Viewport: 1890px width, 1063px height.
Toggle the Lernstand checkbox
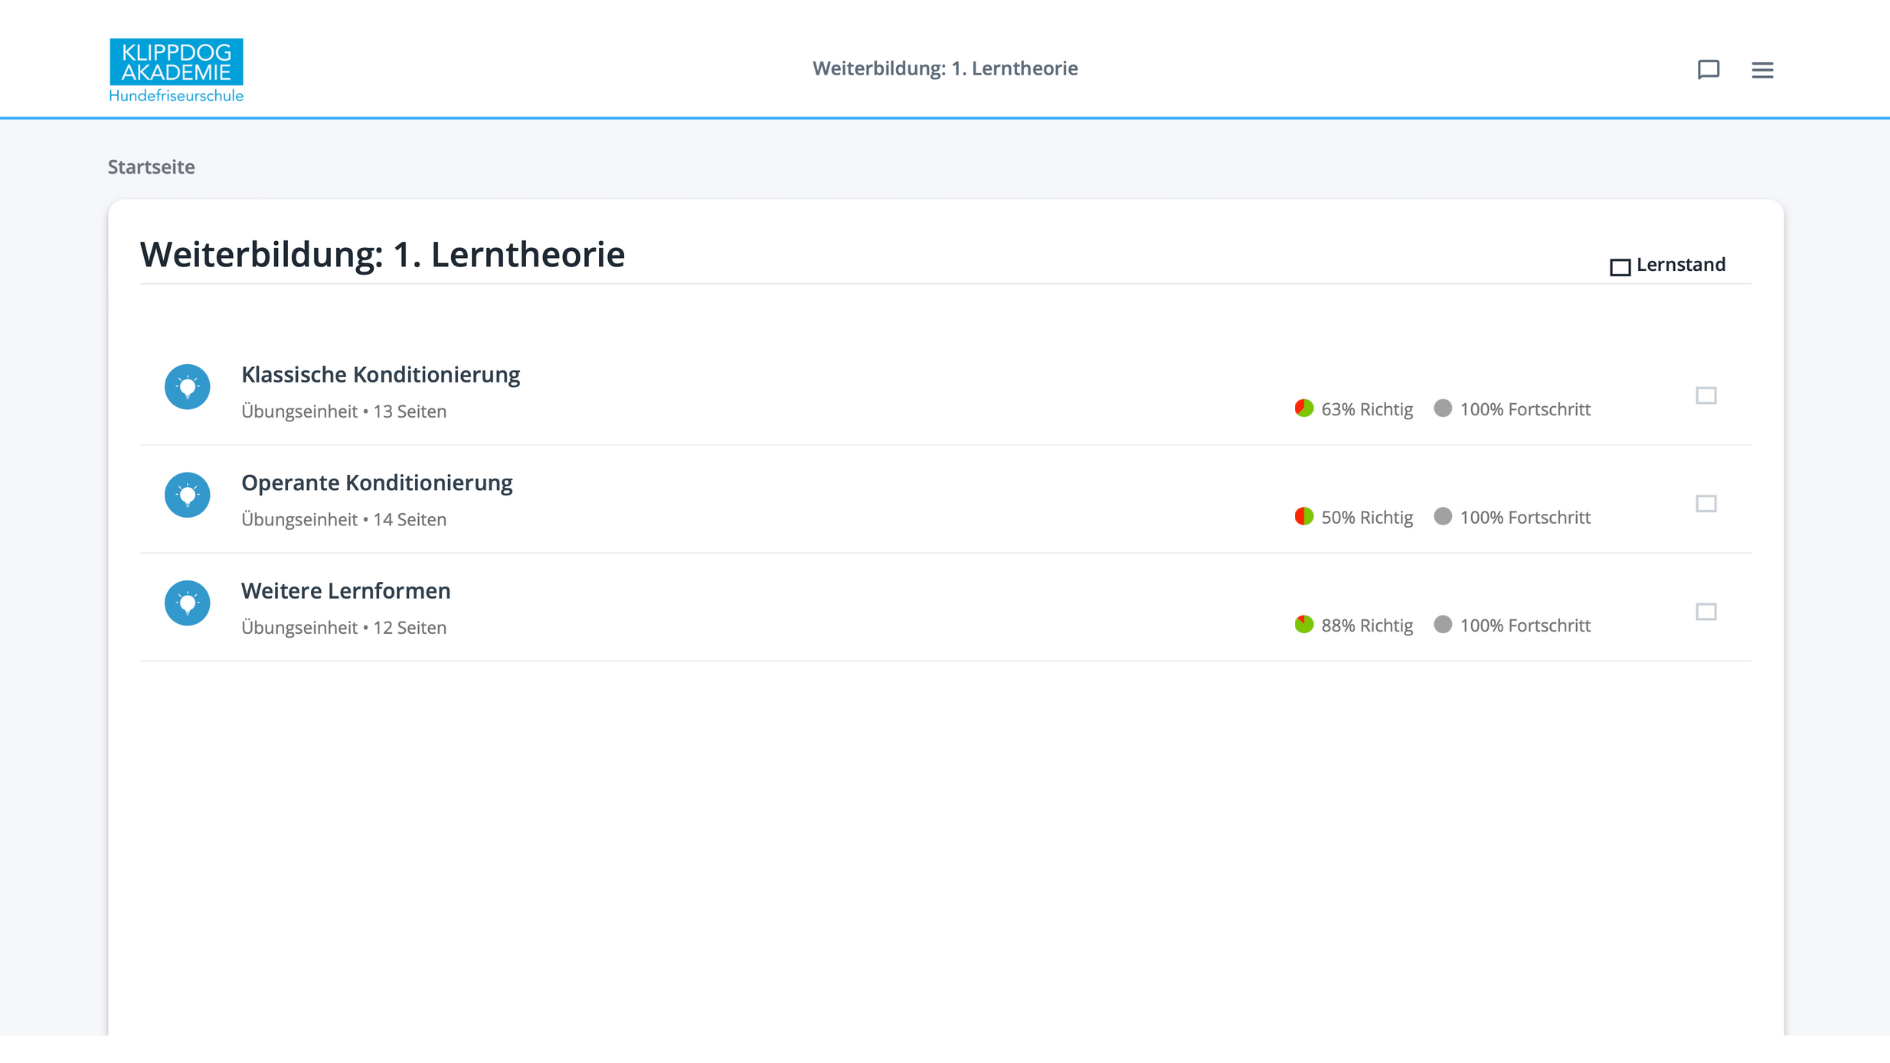(1620, 267)
